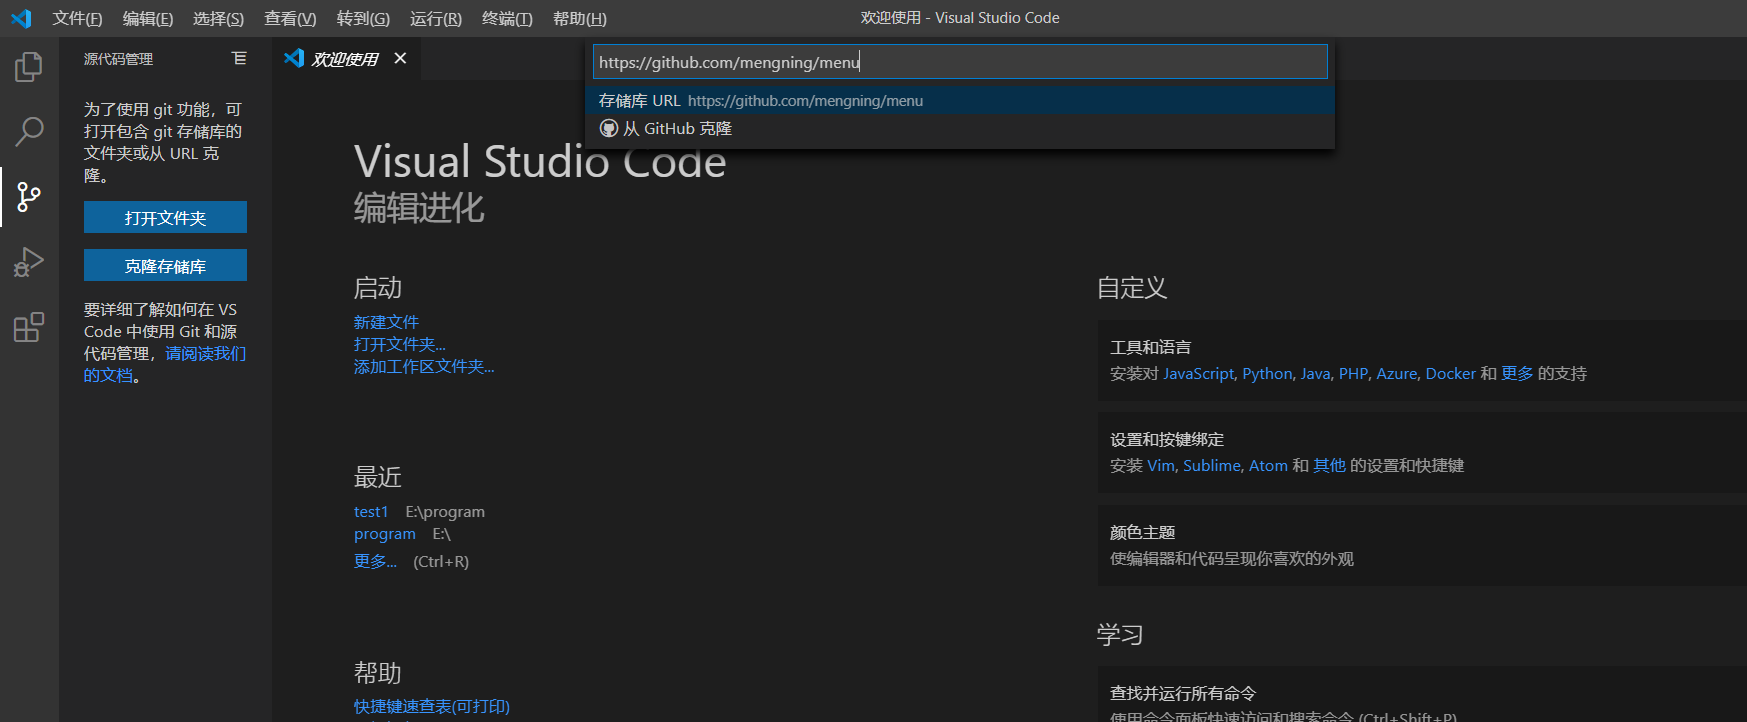The width and height of the screenshot is (1747, 722).
Task: Click the 查找并运行所有命令 card
Action: click(1422, 694)
